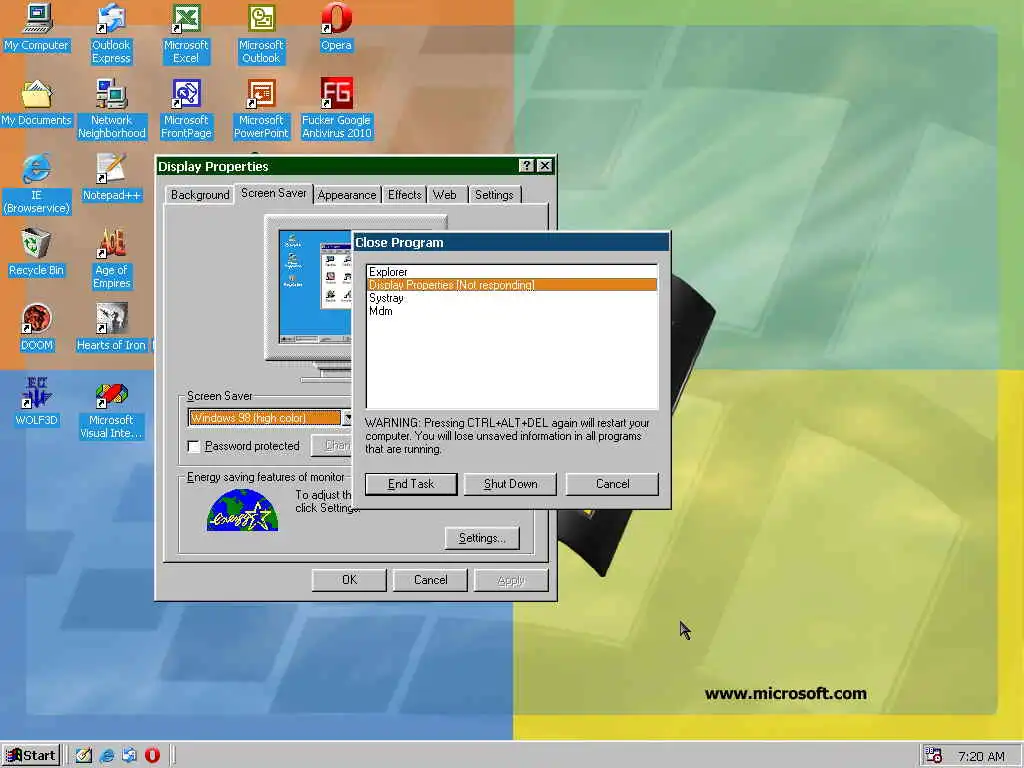Viewport: 1024px width, 768px height.
Task: Click energy saving Settings... button
Action: click(x=482, y=538)
